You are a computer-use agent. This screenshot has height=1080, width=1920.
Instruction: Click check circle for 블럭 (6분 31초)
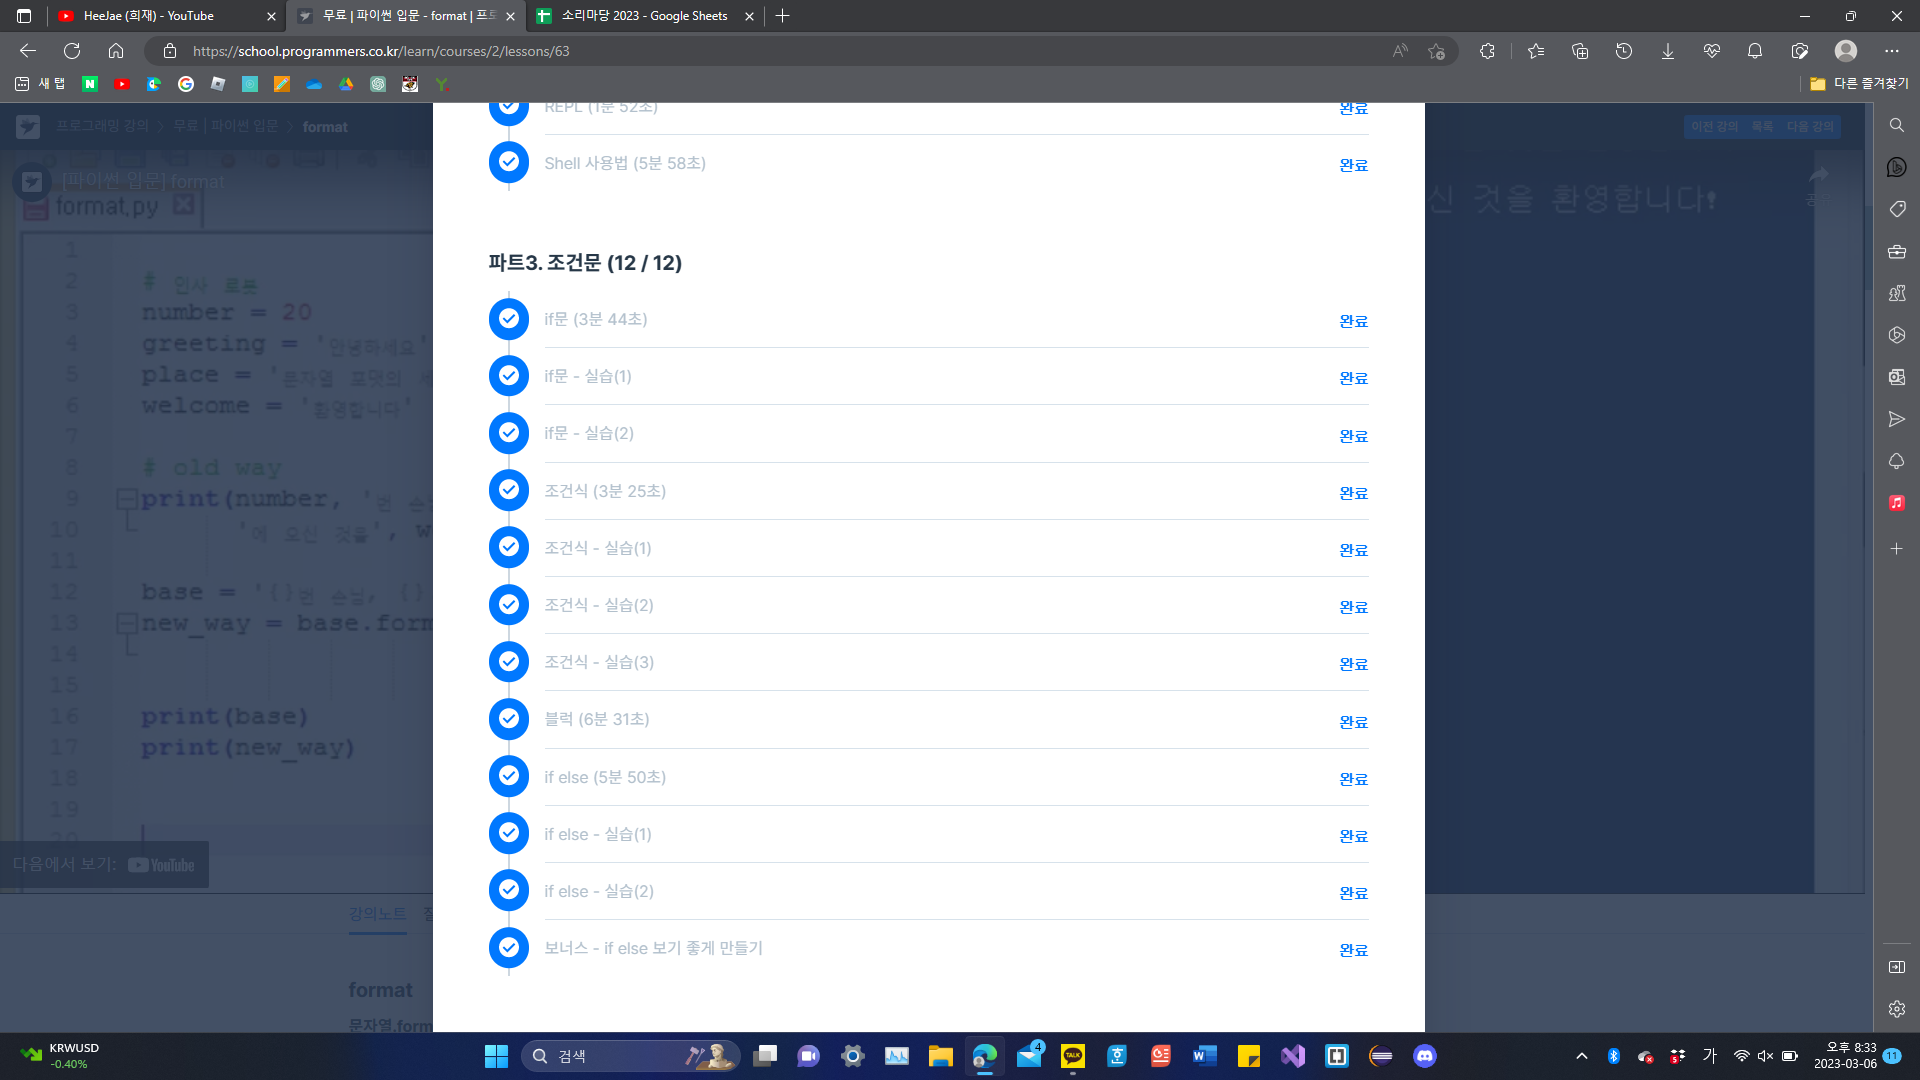click(509, 719)
